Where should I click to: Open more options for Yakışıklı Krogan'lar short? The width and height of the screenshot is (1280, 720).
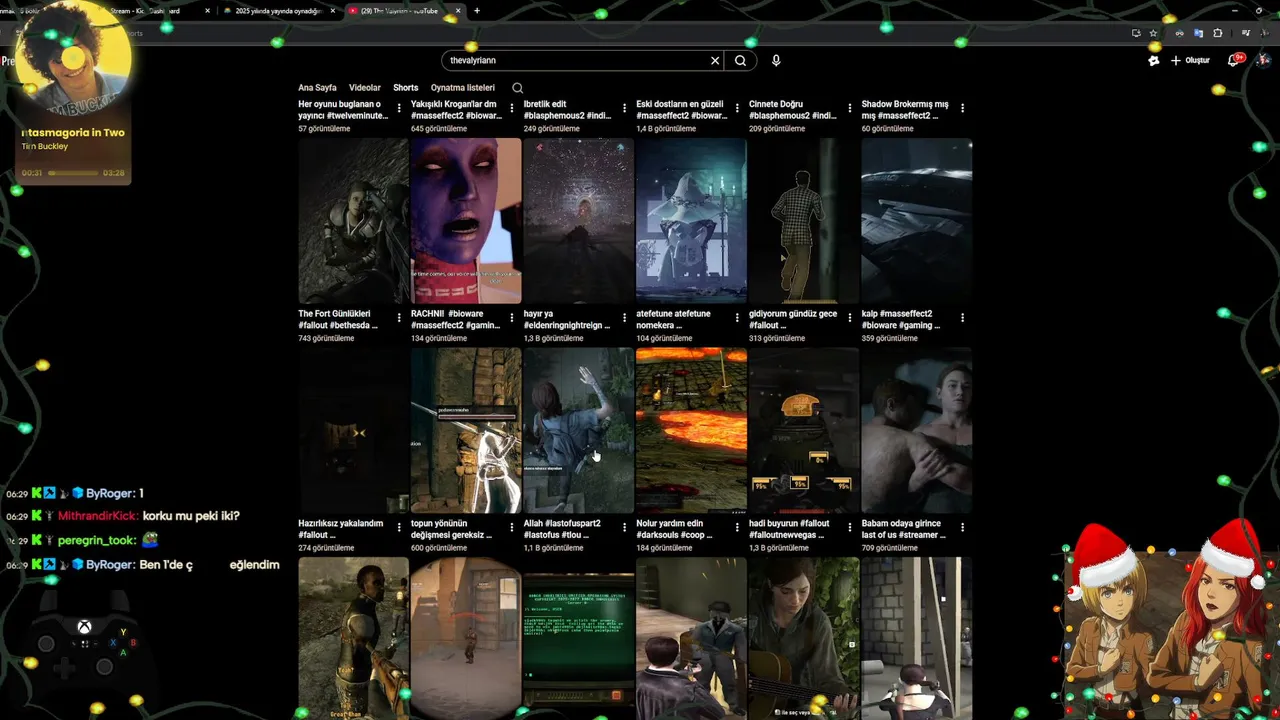point(512,108)
